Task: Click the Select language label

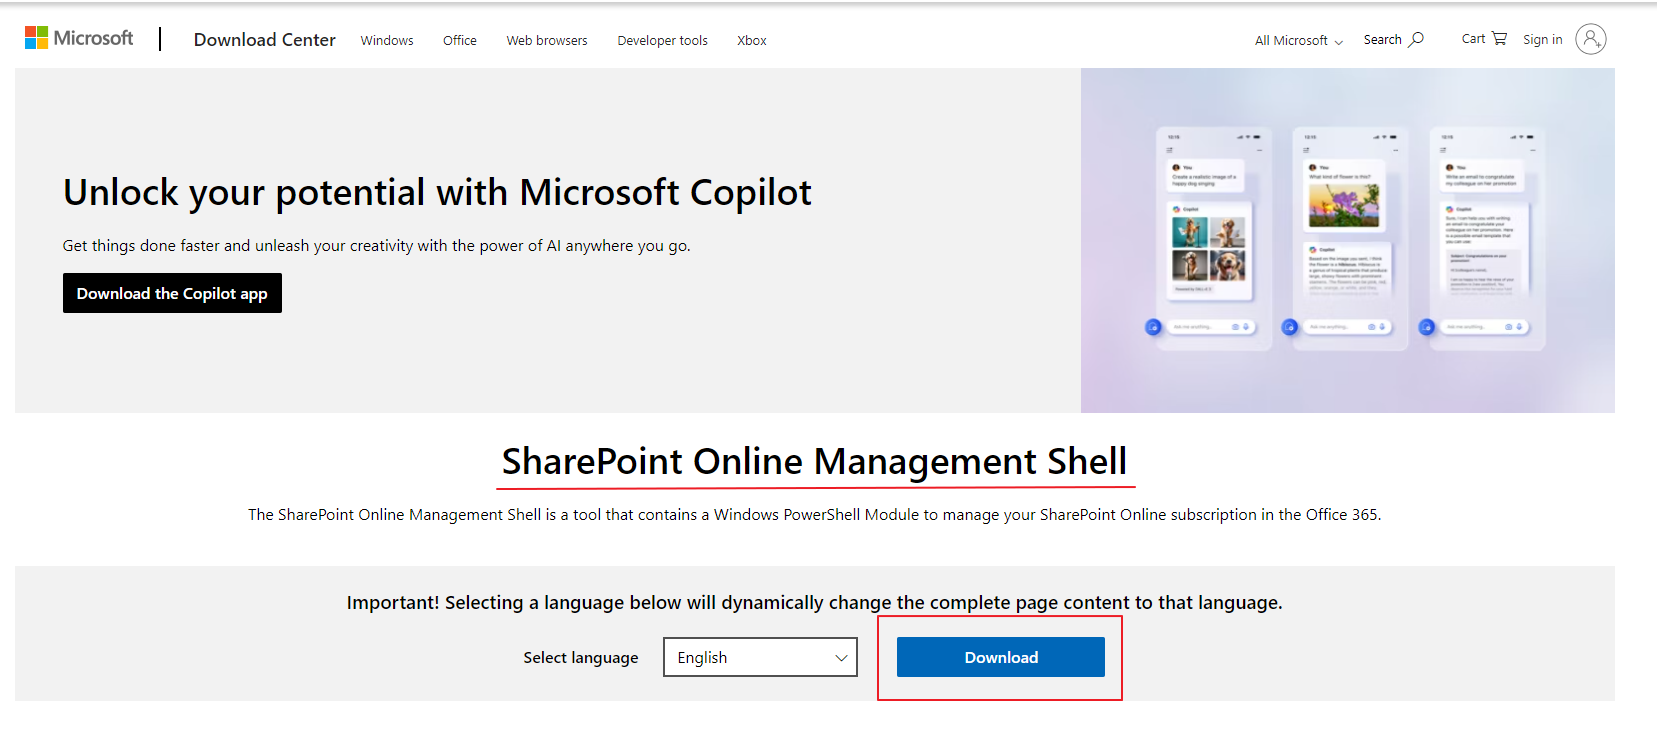Action: point(581,658)
